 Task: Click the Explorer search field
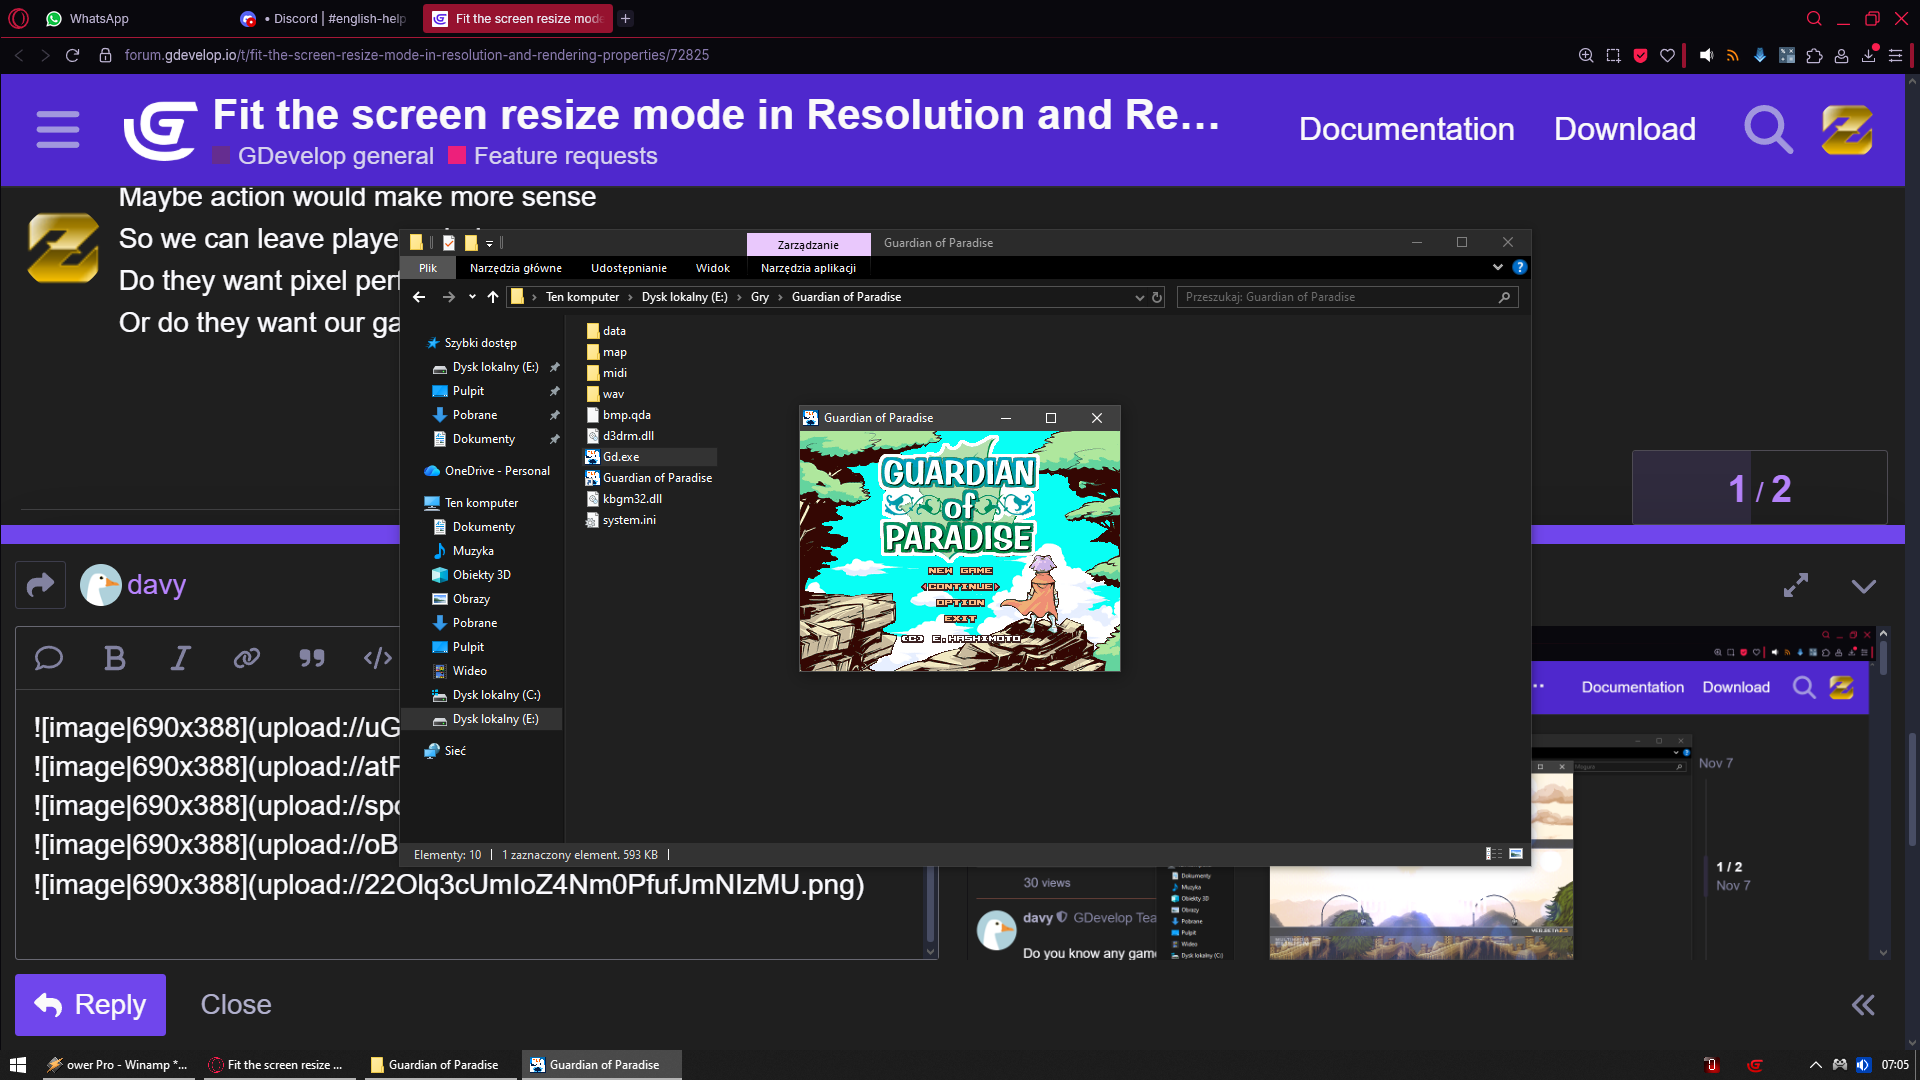(1347, 297)
